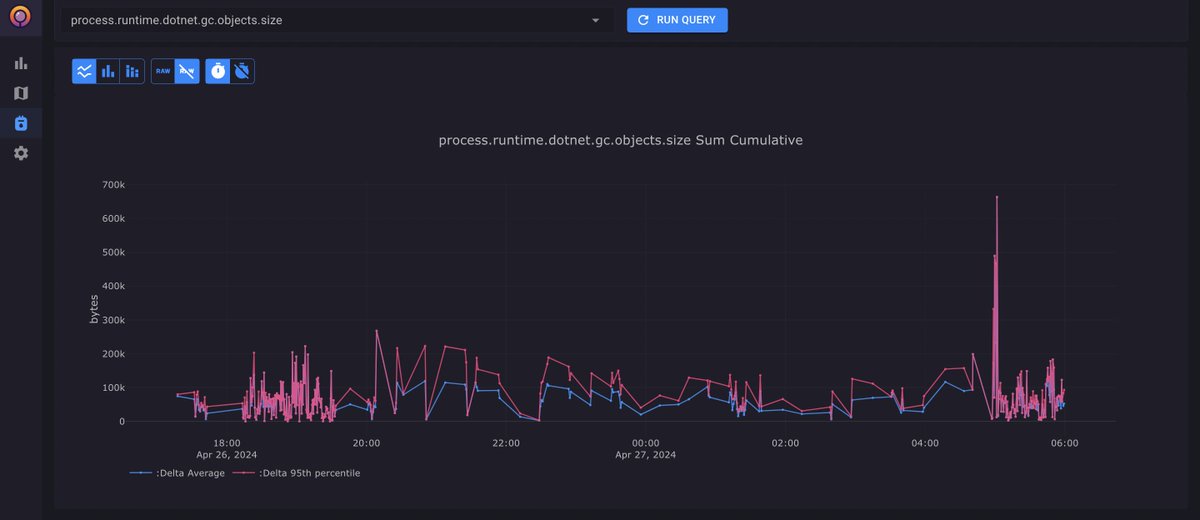
Task: Switch chart to stacked bar view
Action: tap(132, 71)
